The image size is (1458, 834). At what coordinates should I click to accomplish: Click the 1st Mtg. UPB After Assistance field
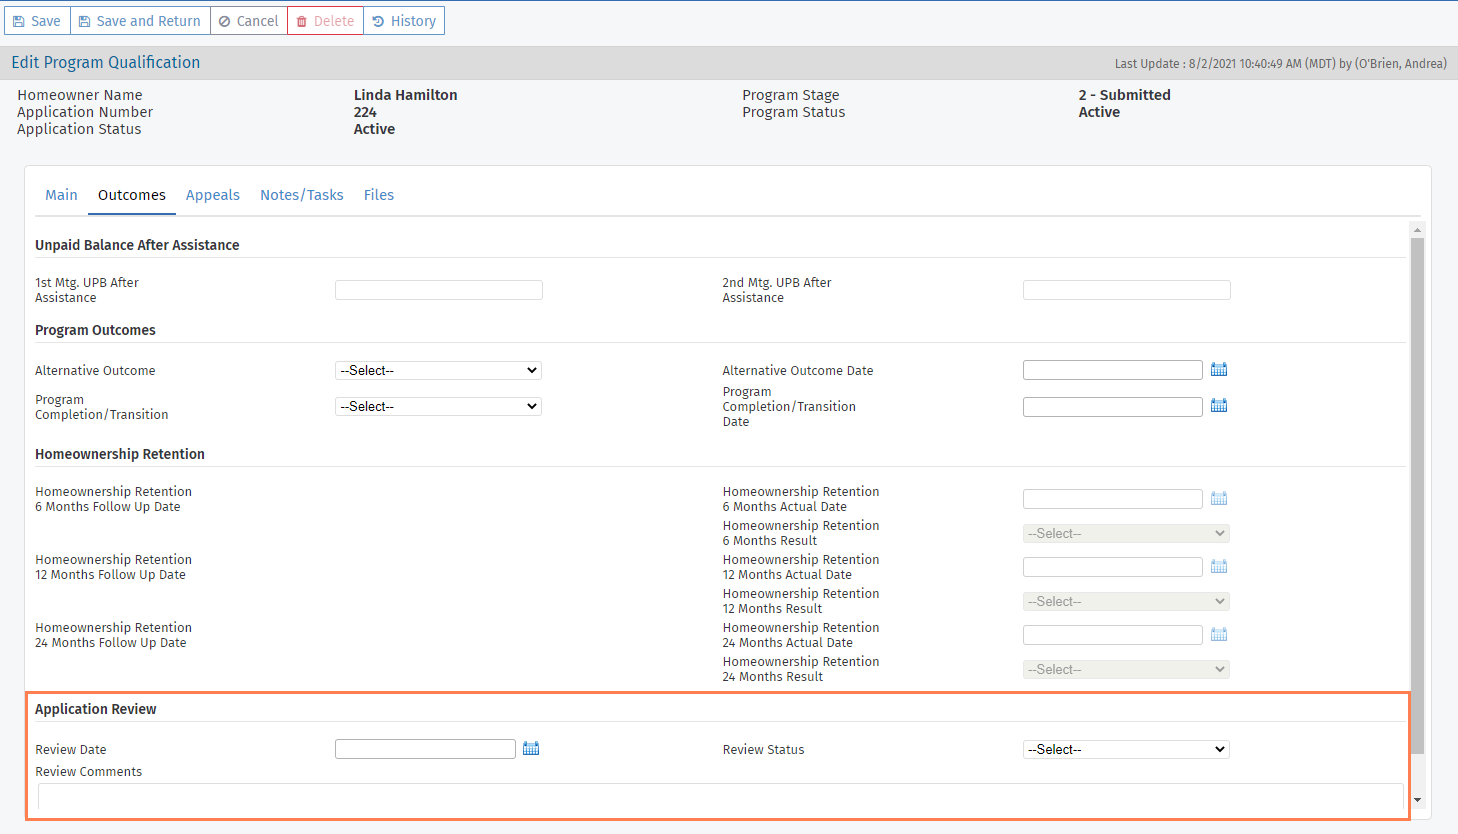pyautogui.click(x=439, y=290)
